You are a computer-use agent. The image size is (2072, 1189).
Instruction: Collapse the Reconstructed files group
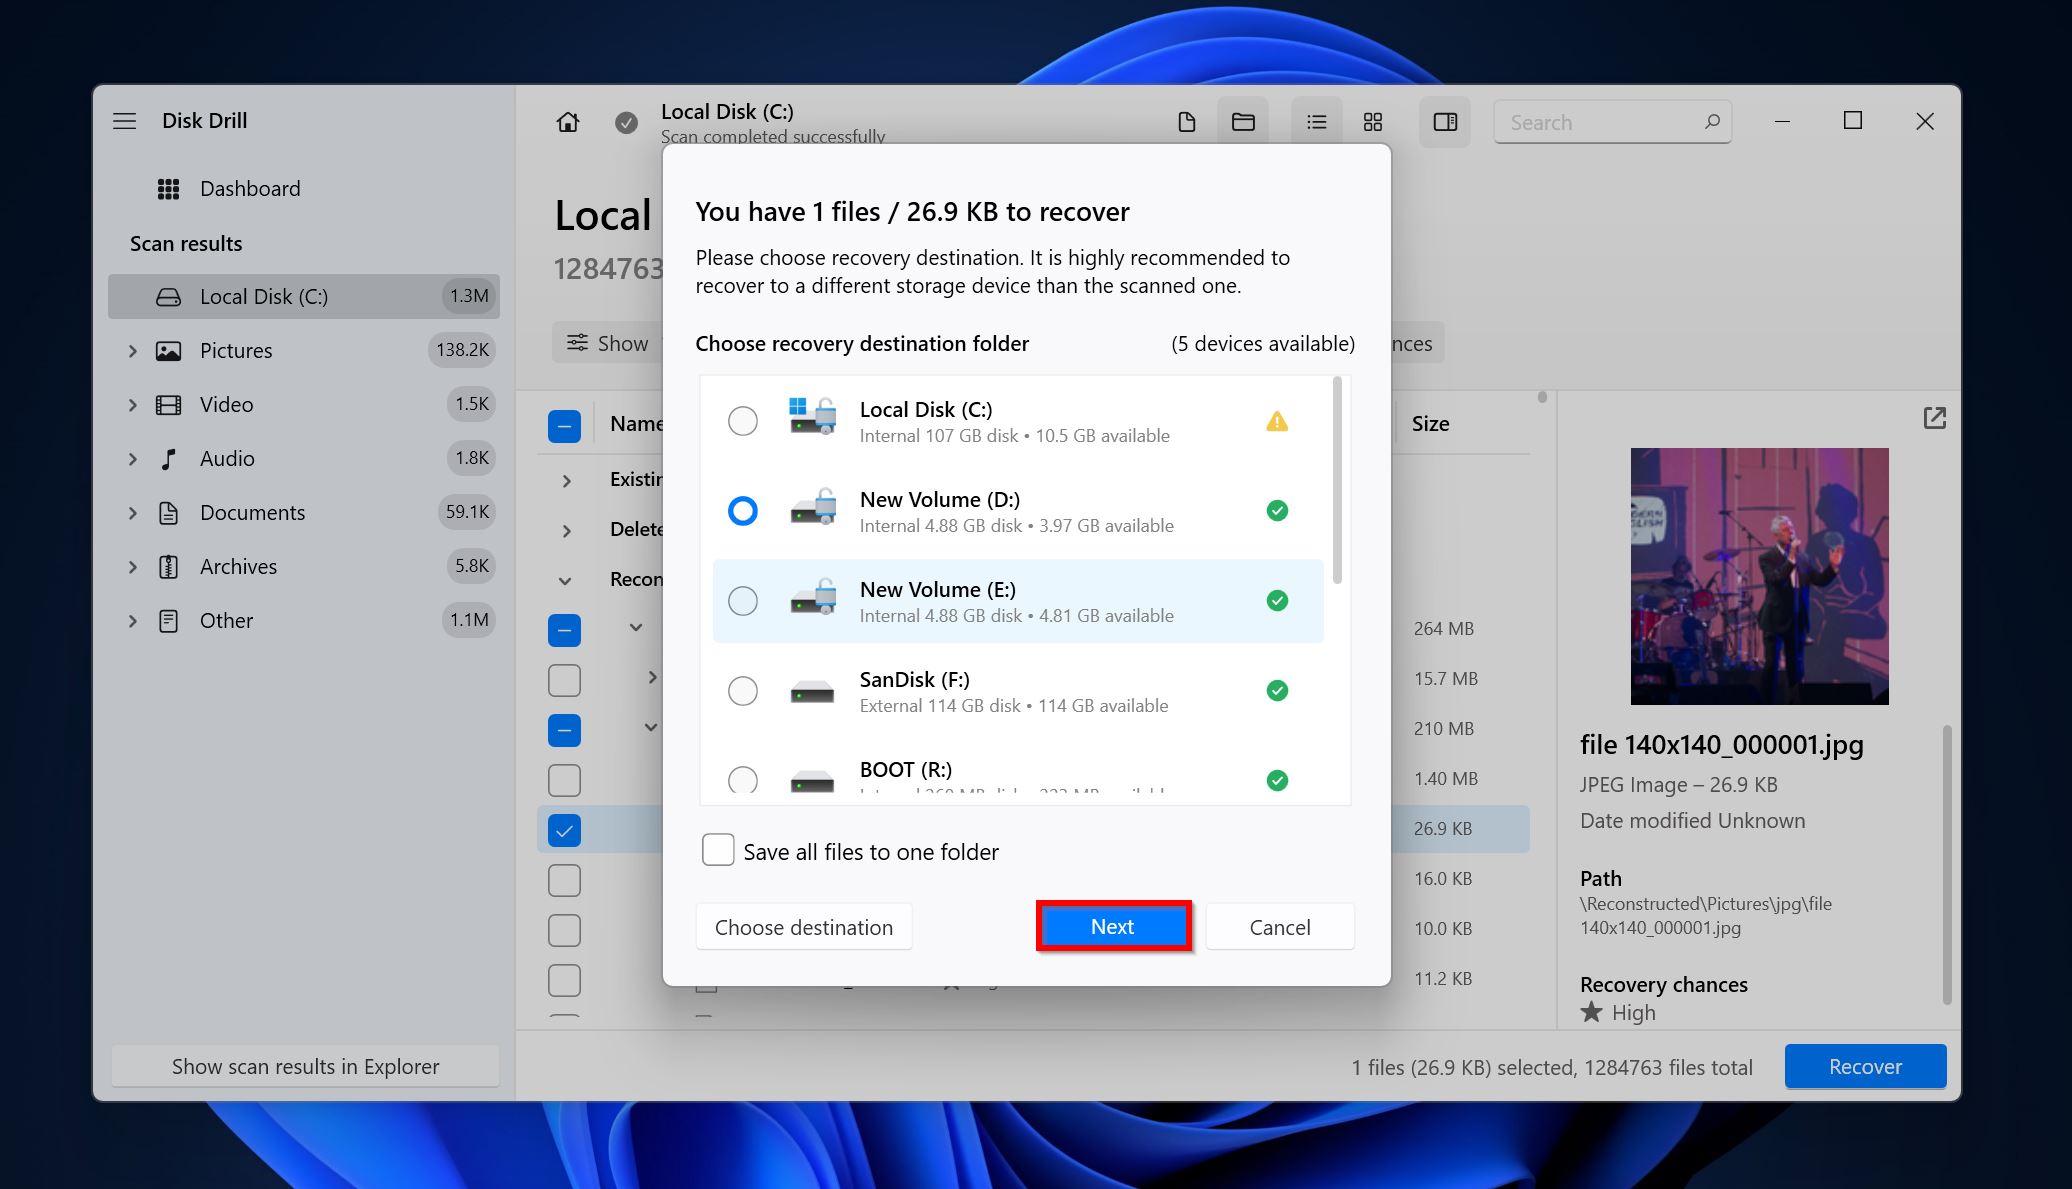(565, 581)
